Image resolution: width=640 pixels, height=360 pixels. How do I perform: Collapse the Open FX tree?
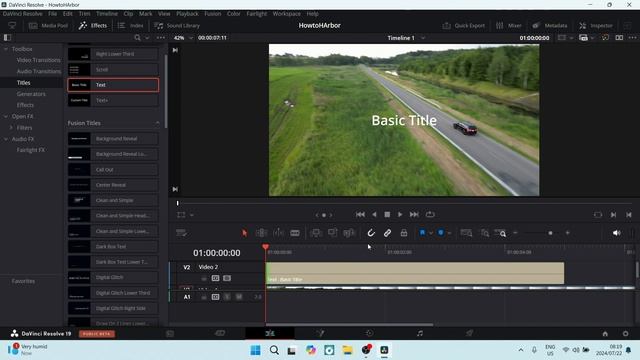pyautogui.click(x=6, y=116)
